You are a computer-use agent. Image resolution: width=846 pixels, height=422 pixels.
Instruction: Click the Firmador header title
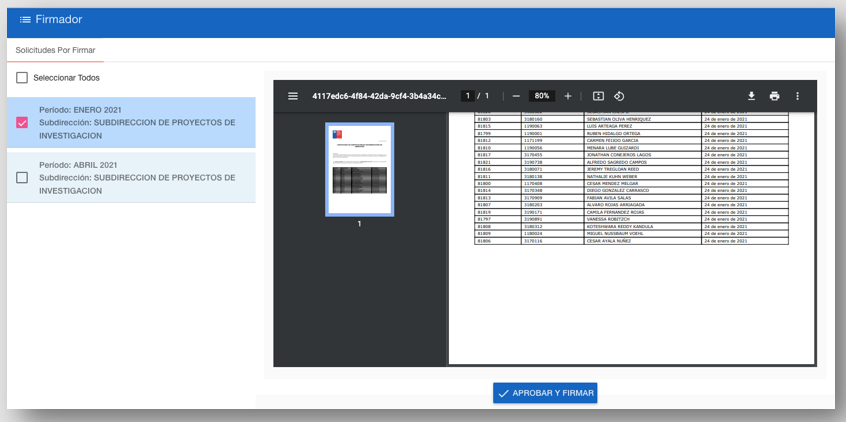tap(59, 19)
